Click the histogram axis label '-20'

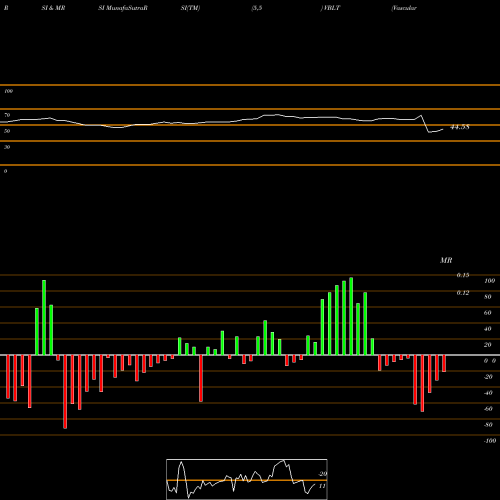(488, 377)
